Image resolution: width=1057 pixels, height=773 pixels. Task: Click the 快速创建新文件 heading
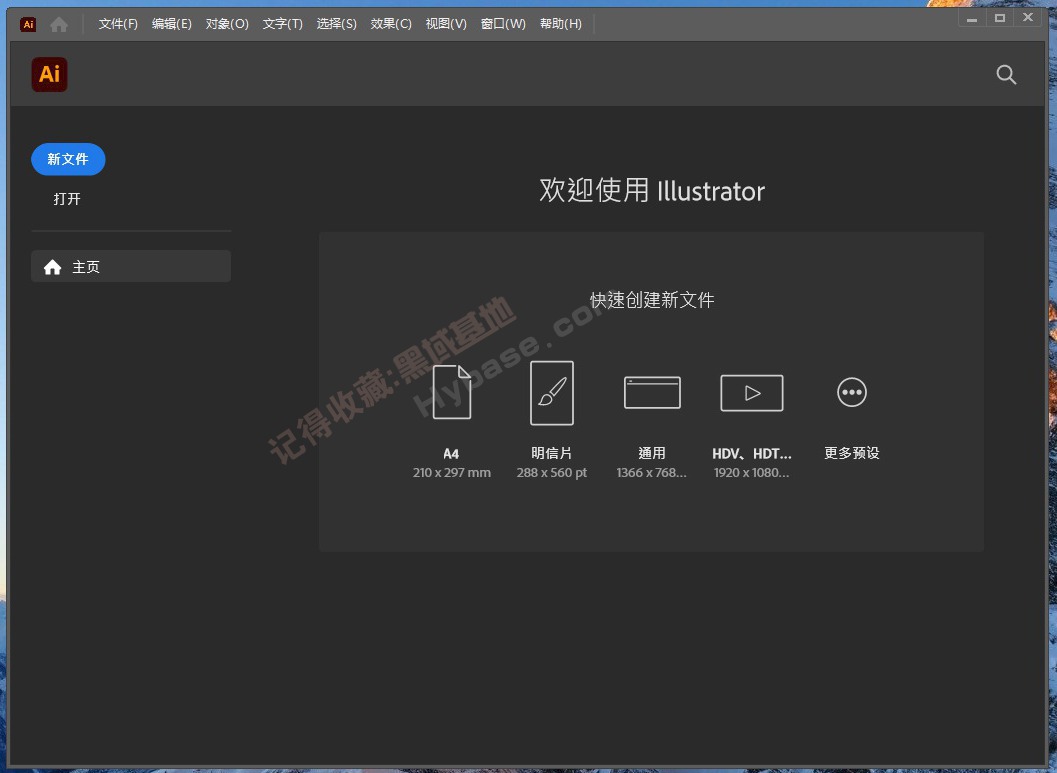(652, 300)
